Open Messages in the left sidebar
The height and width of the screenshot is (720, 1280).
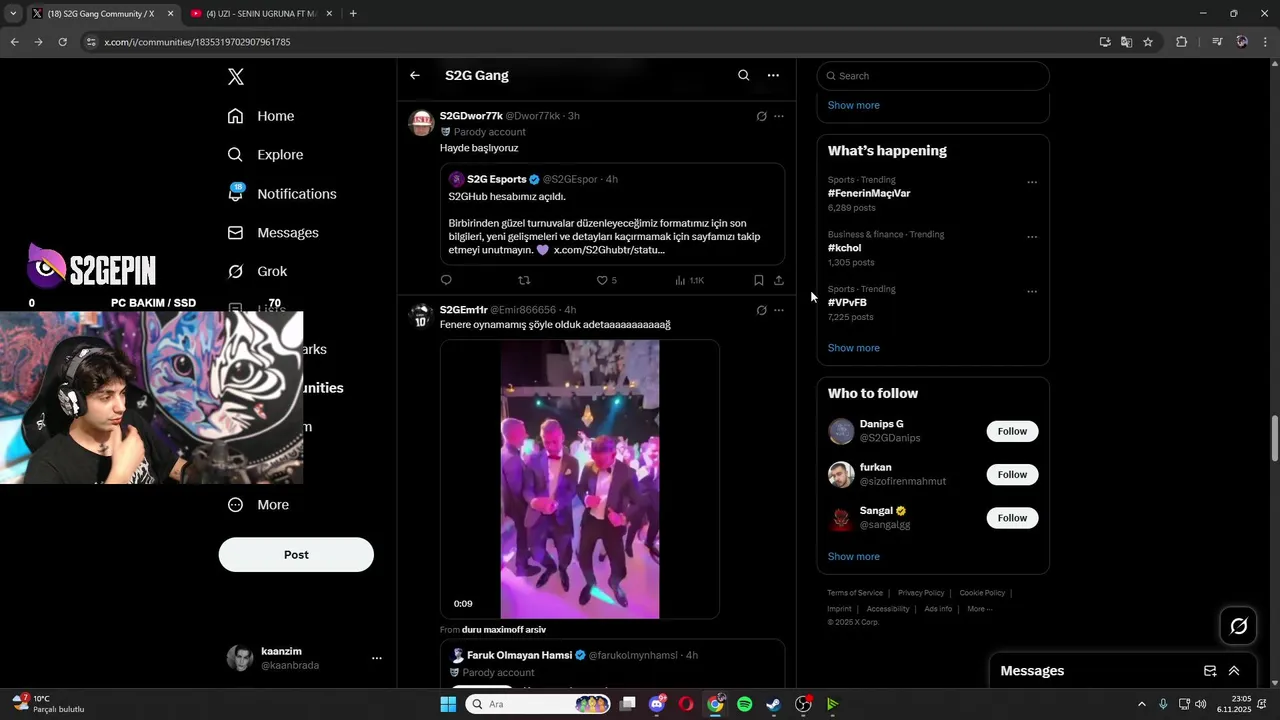[273, 233]
